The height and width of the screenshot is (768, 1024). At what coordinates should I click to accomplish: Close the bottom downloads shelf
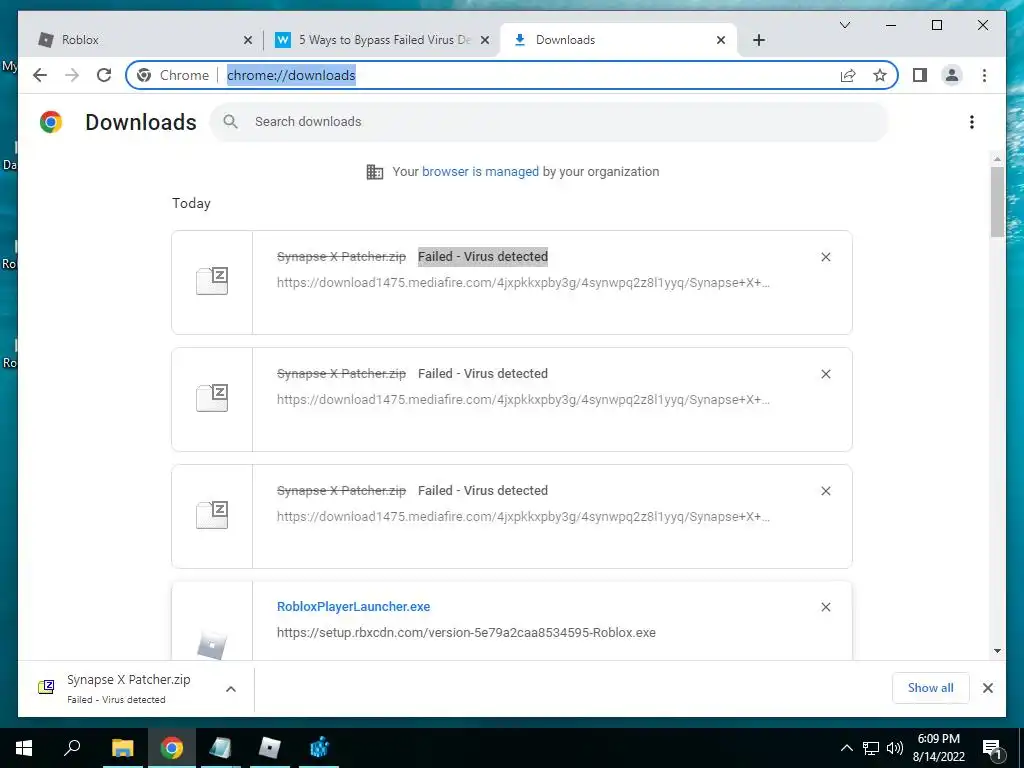987,688
